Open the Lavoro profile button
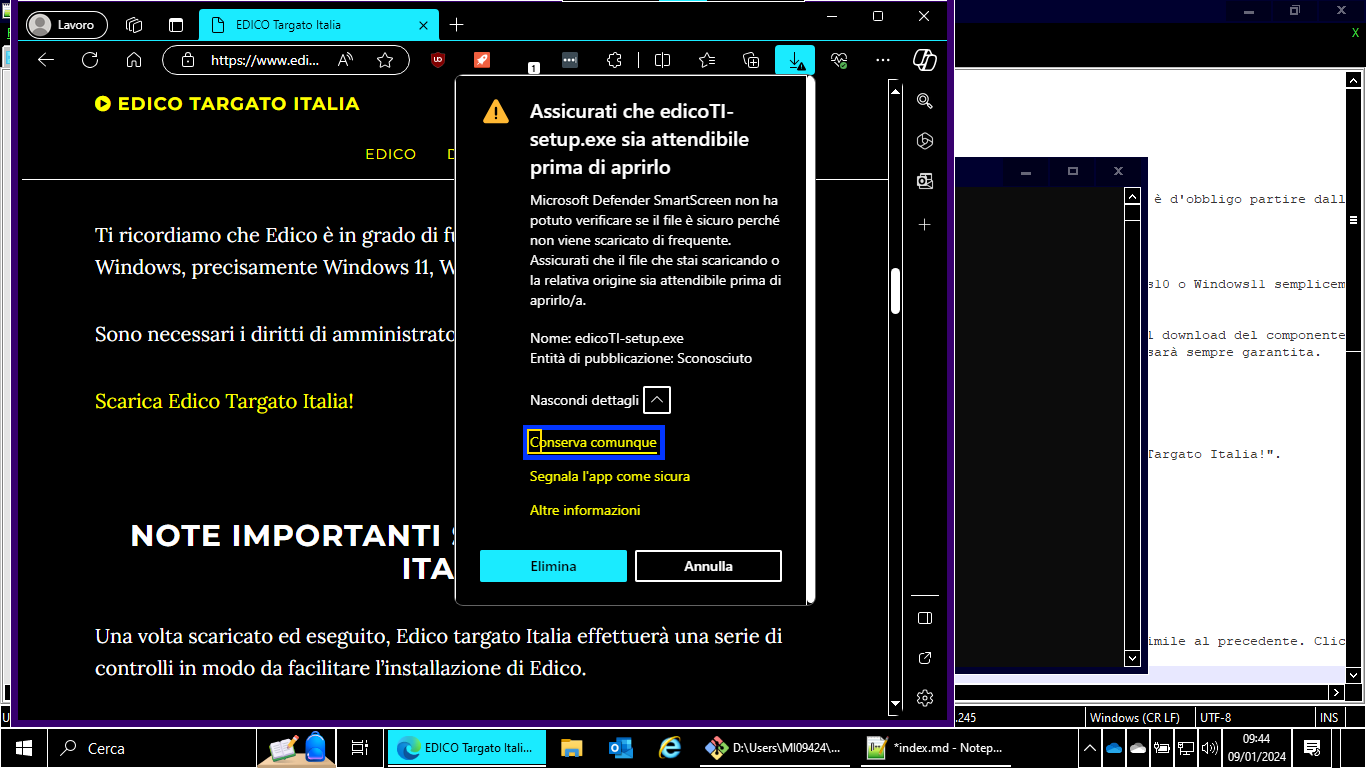The width and height of the screenshot is (1366, 768). (67, 24)
